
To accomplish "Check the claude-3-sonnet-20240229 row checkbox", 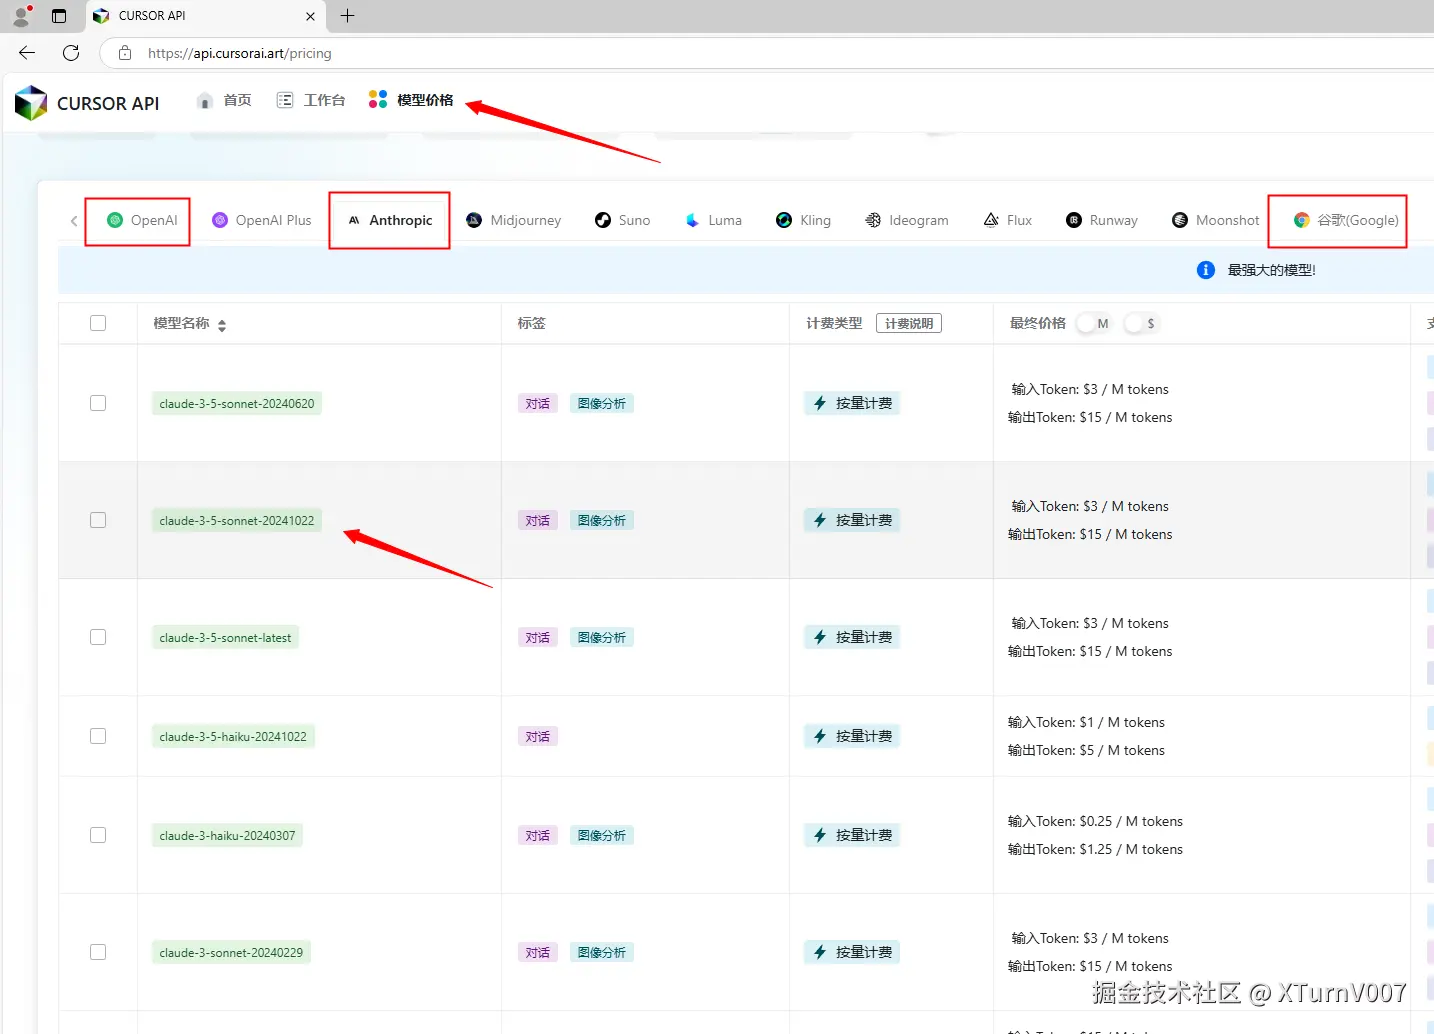I will click(x=98, y=952).
